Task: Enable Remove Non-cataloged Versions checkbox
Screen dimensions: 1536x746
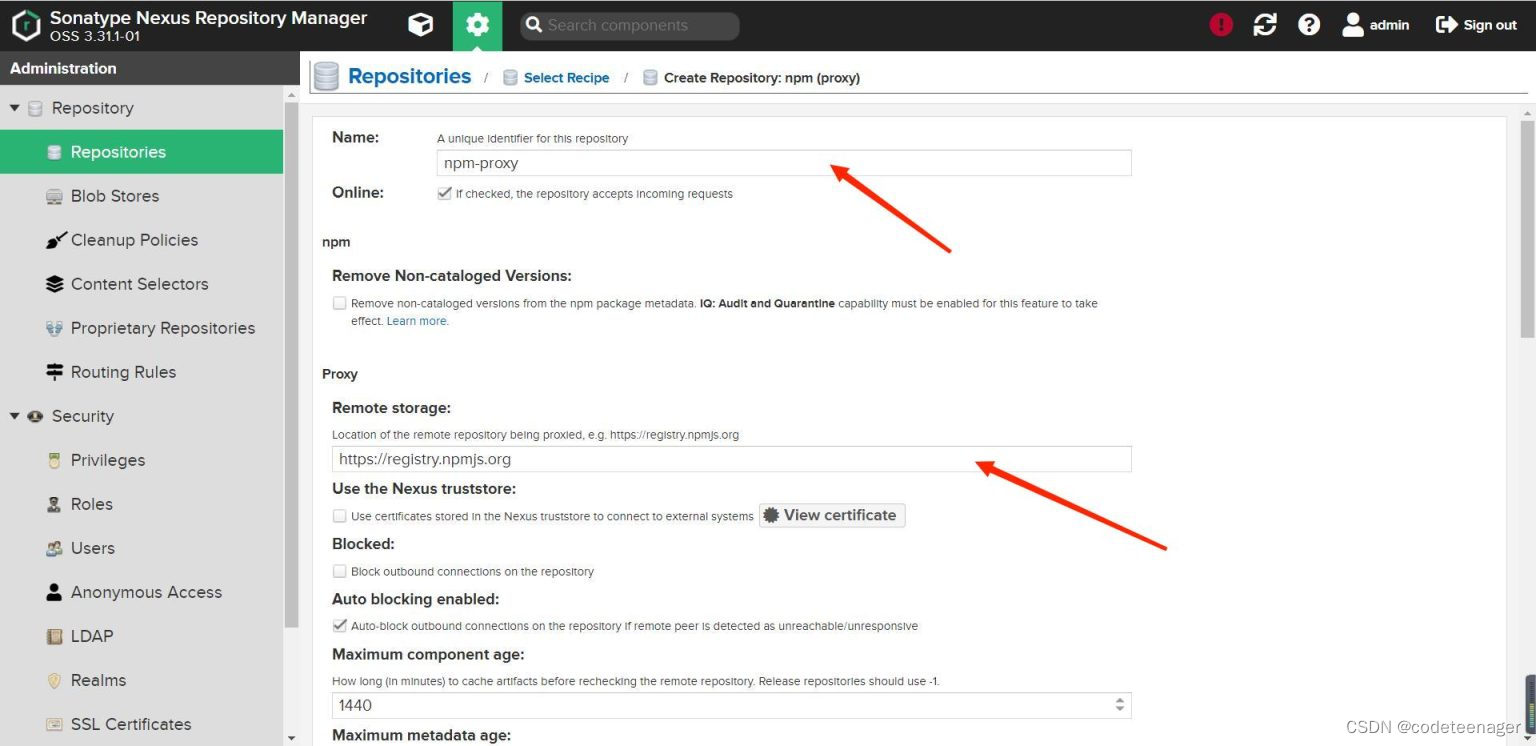Action: click(x=340, y=303)
